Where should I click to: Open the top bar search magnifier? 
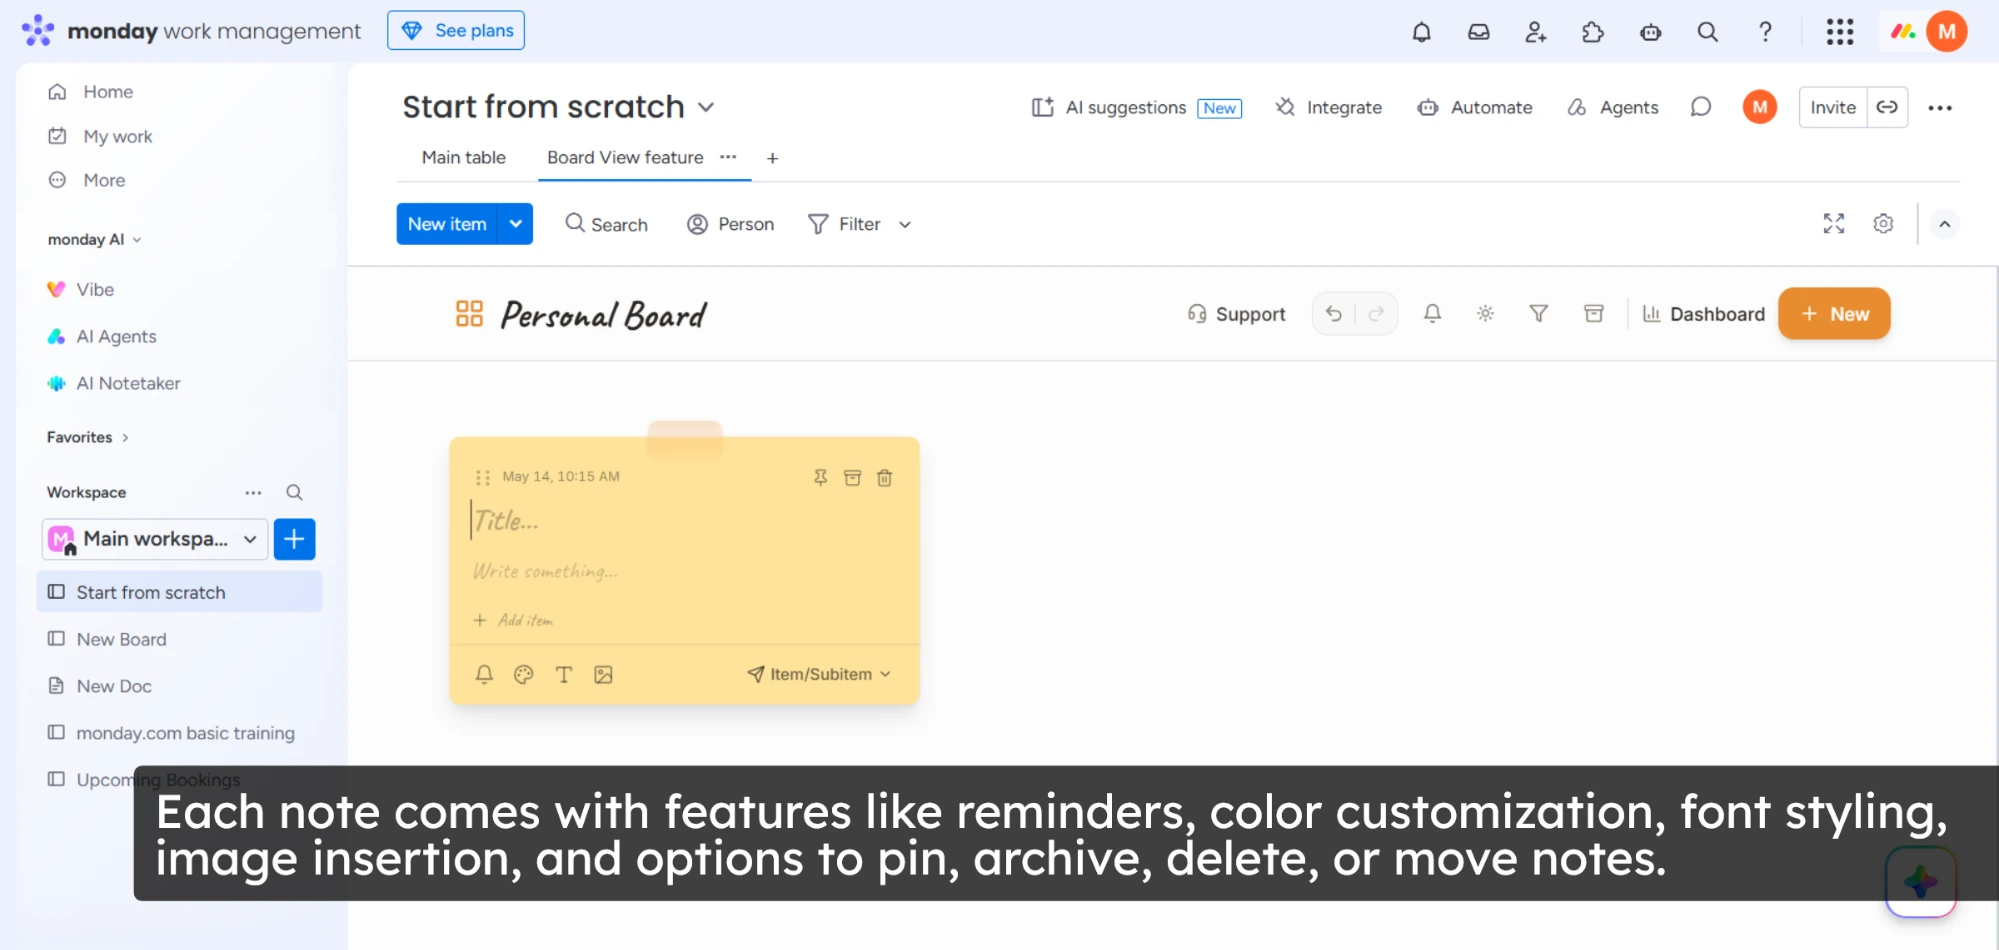coord(1708,32)
